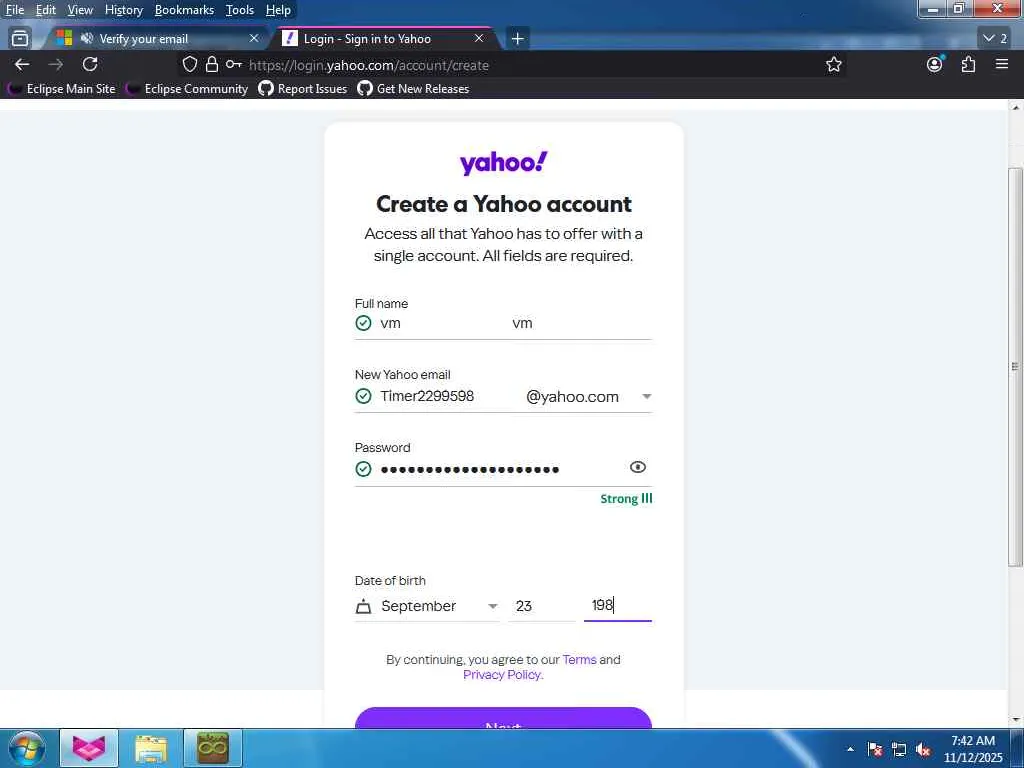
Task: Open the Bookmarks menu
Action: tap(184, 10)
